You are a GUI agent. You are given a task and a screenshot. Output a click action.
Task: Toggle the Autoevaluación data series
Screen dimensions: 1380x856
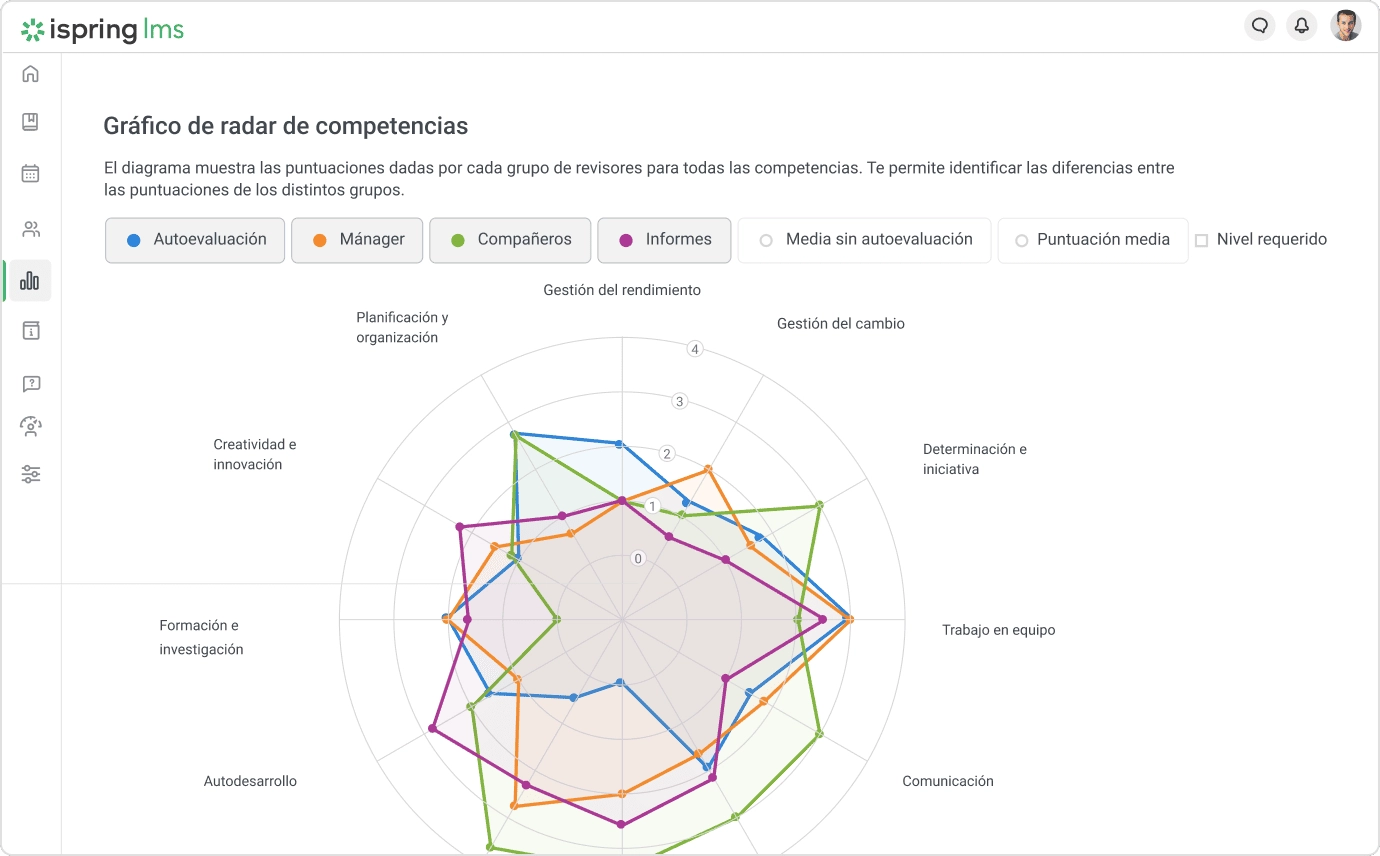(x=194, y=239)
